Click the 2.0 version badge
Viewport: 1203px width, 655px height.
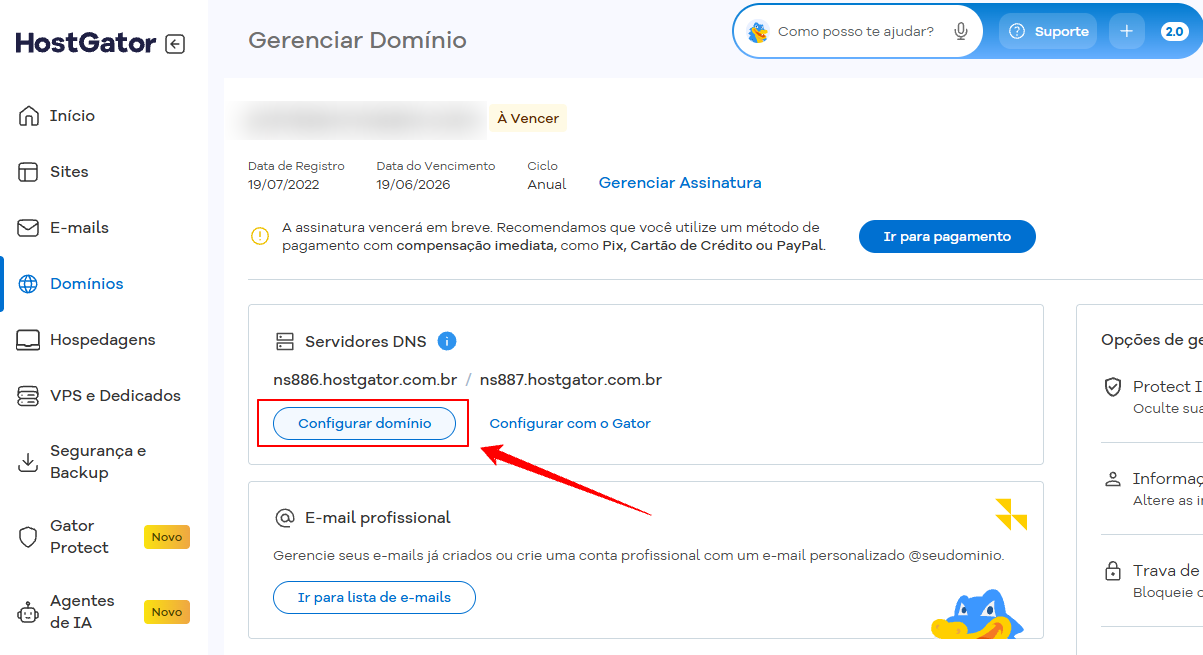click(1174, 31)
